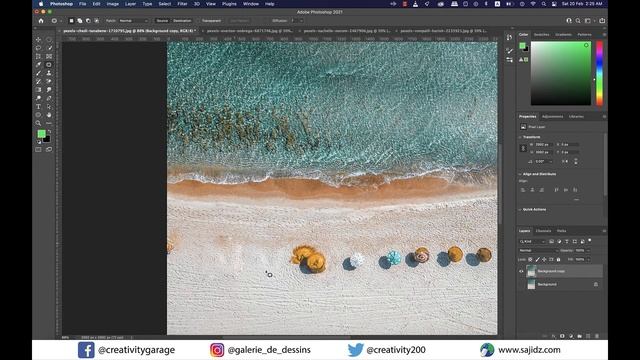Switch to the Adjustments tab
Viewport: 640px width, 360px height.
point(552,117)
